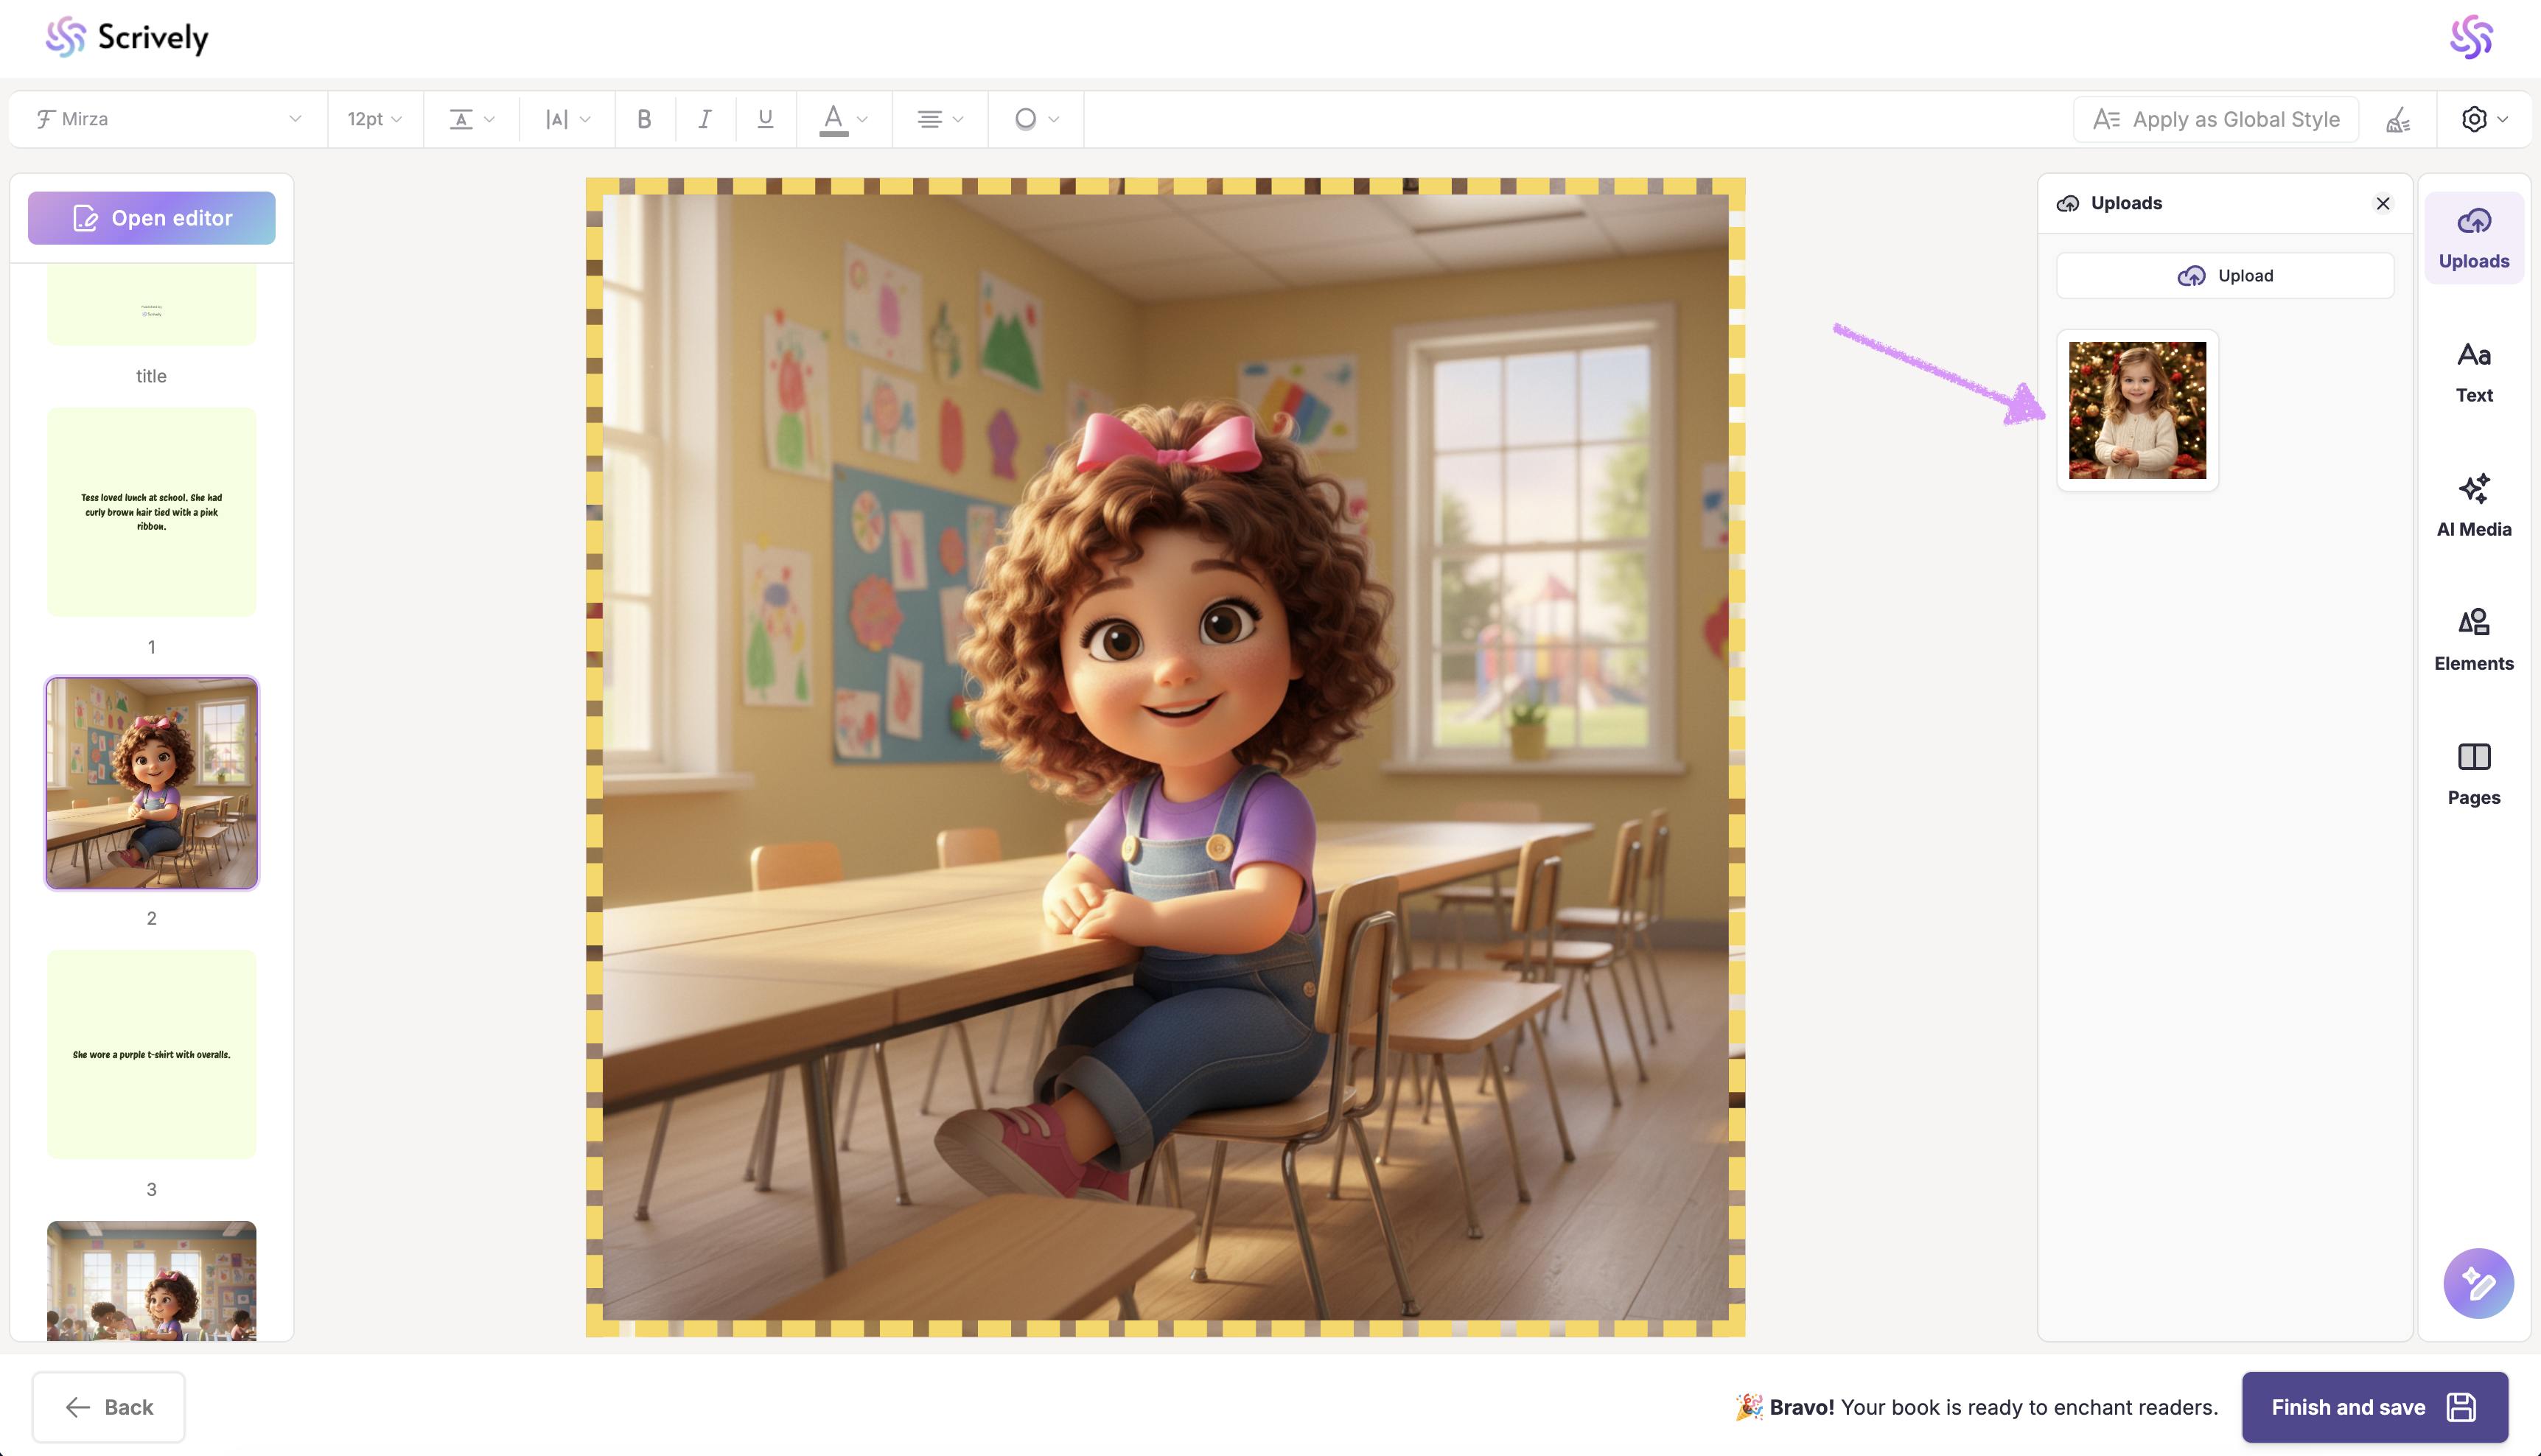Viewport: 2541px width, 1456px height.
Task: Click the clear formatting broom icon
Action: 2397,120
